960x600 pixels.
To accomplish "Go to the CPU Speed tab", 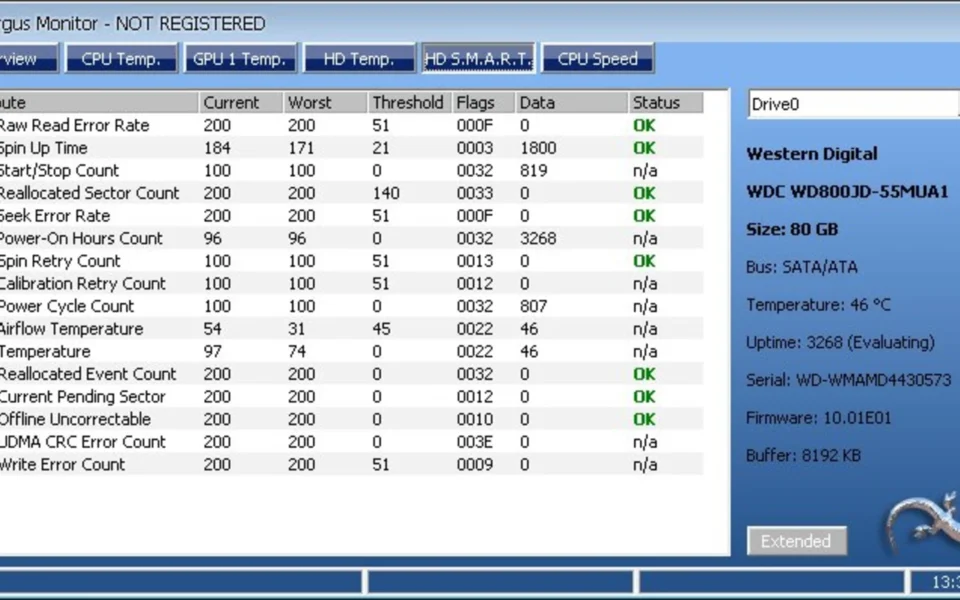I will [598, 59].
